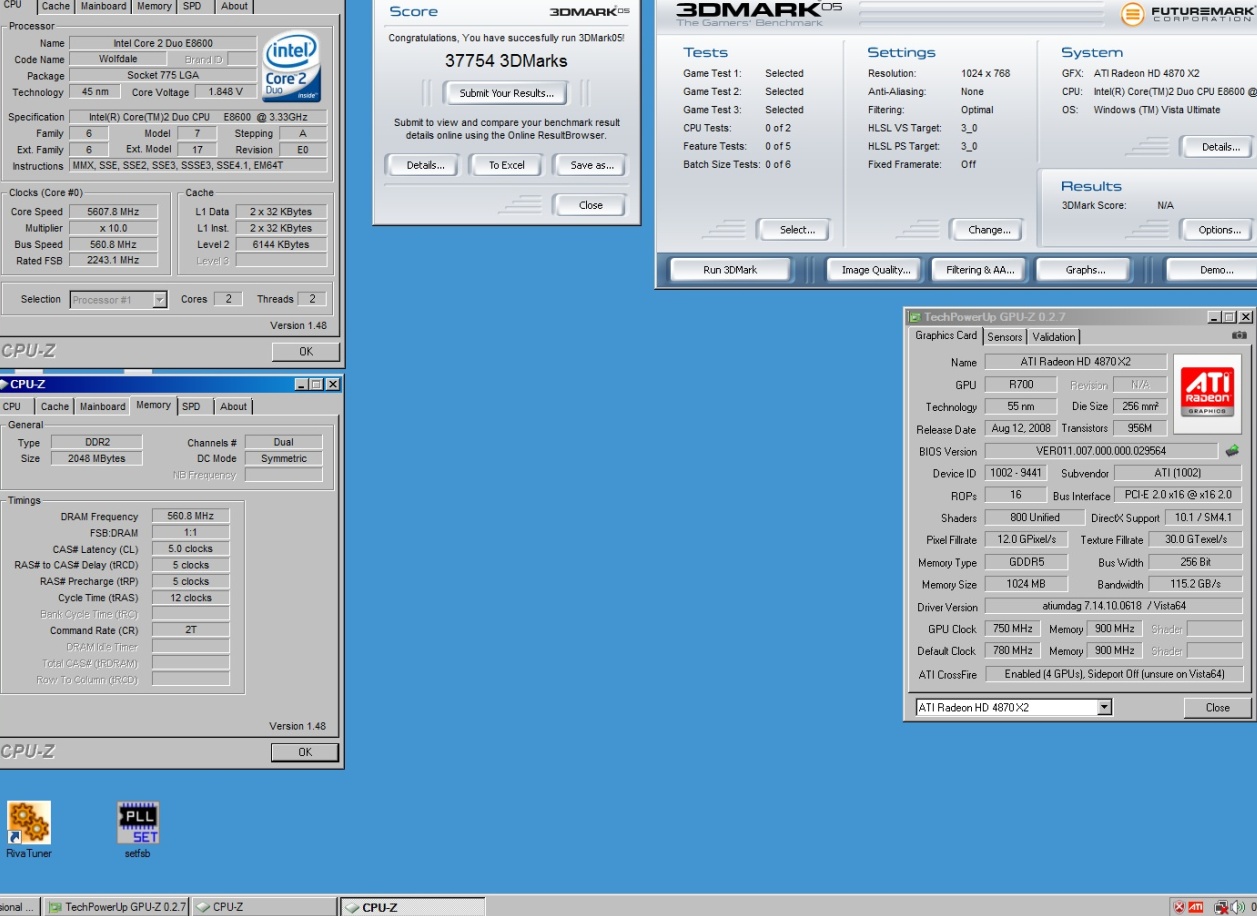Viewport: 1257px width, 916px height.
Task: Click Save as button in Score window
Action: click(592, 165)
